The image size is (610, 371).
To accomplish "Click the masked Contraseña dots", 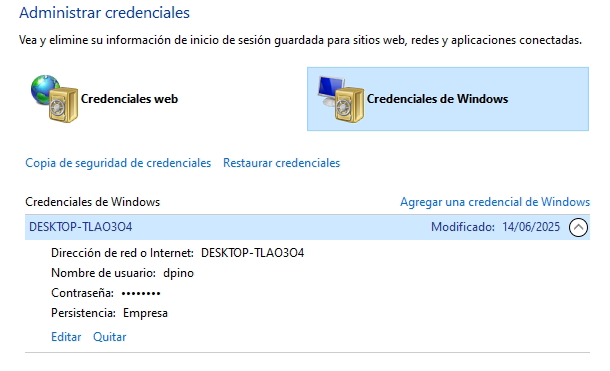I will tap(141, 294).
